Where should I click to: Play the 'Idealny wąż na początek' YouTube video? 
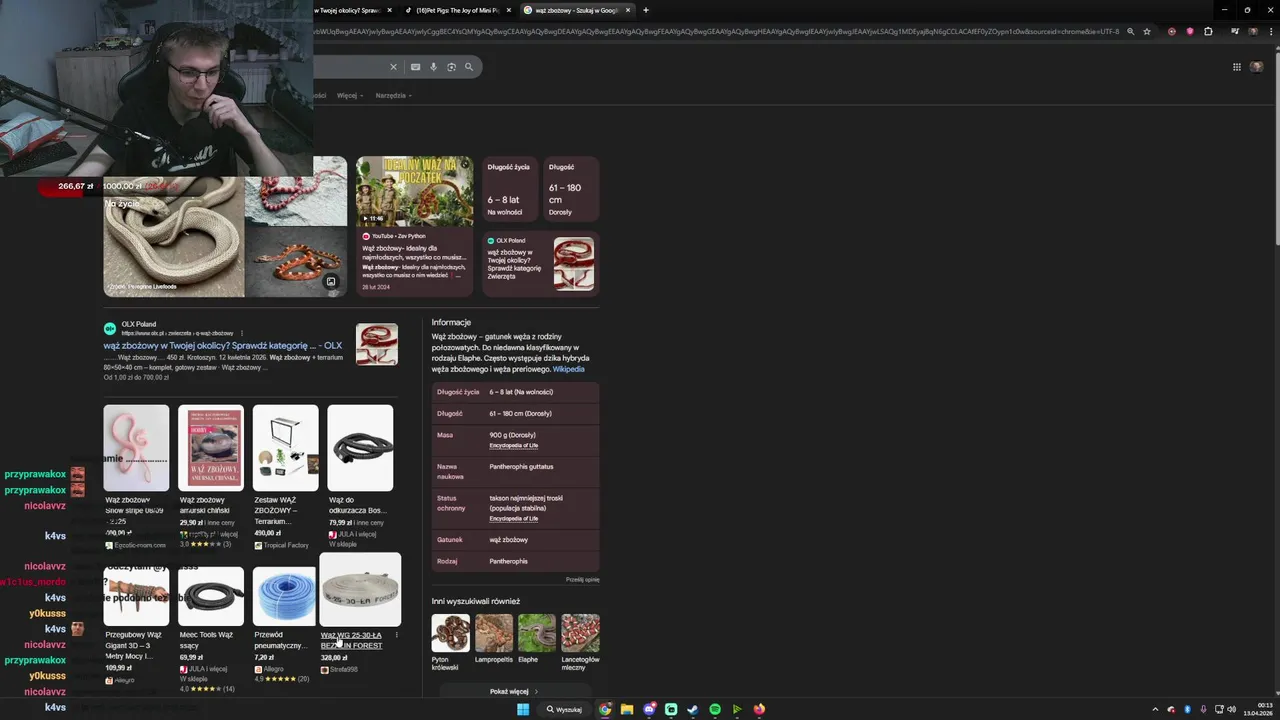pyautogui.click(x=414, y=191)
